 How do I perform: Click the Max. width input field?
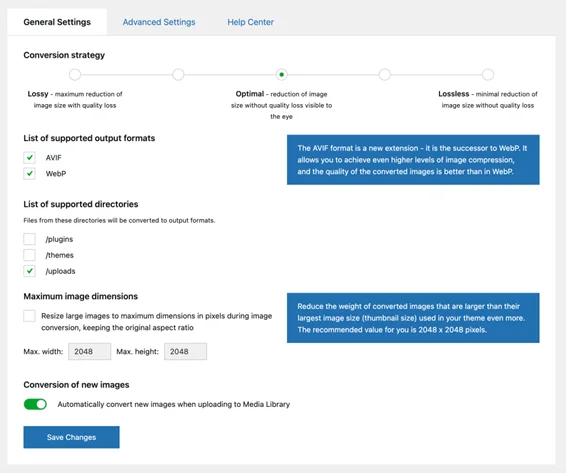[x=90, y=351]
